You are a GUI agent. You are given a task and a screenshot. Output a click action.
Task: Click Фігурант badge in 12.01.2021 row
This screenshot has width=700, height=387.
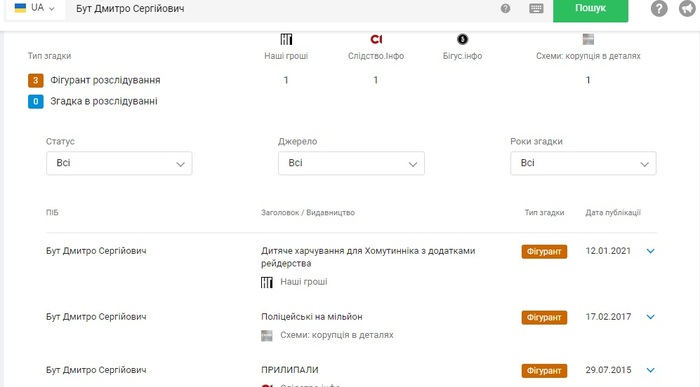tap(544, 252)
